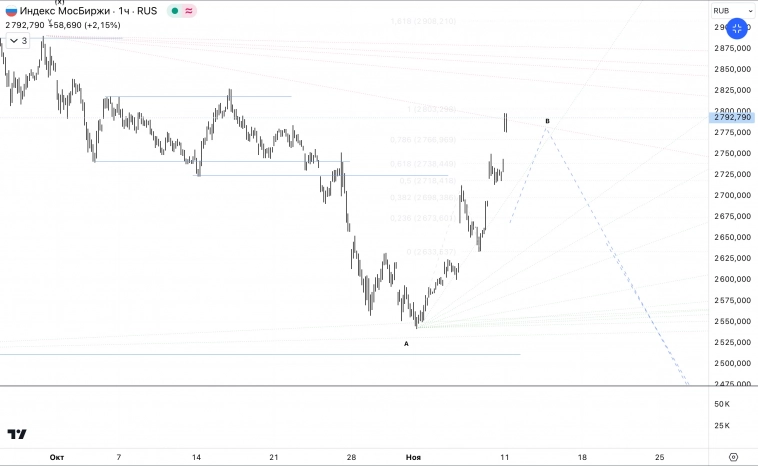Click the date 7 on time axis
The width and height of the screenshot is (758, 466).
coord(119,457)
